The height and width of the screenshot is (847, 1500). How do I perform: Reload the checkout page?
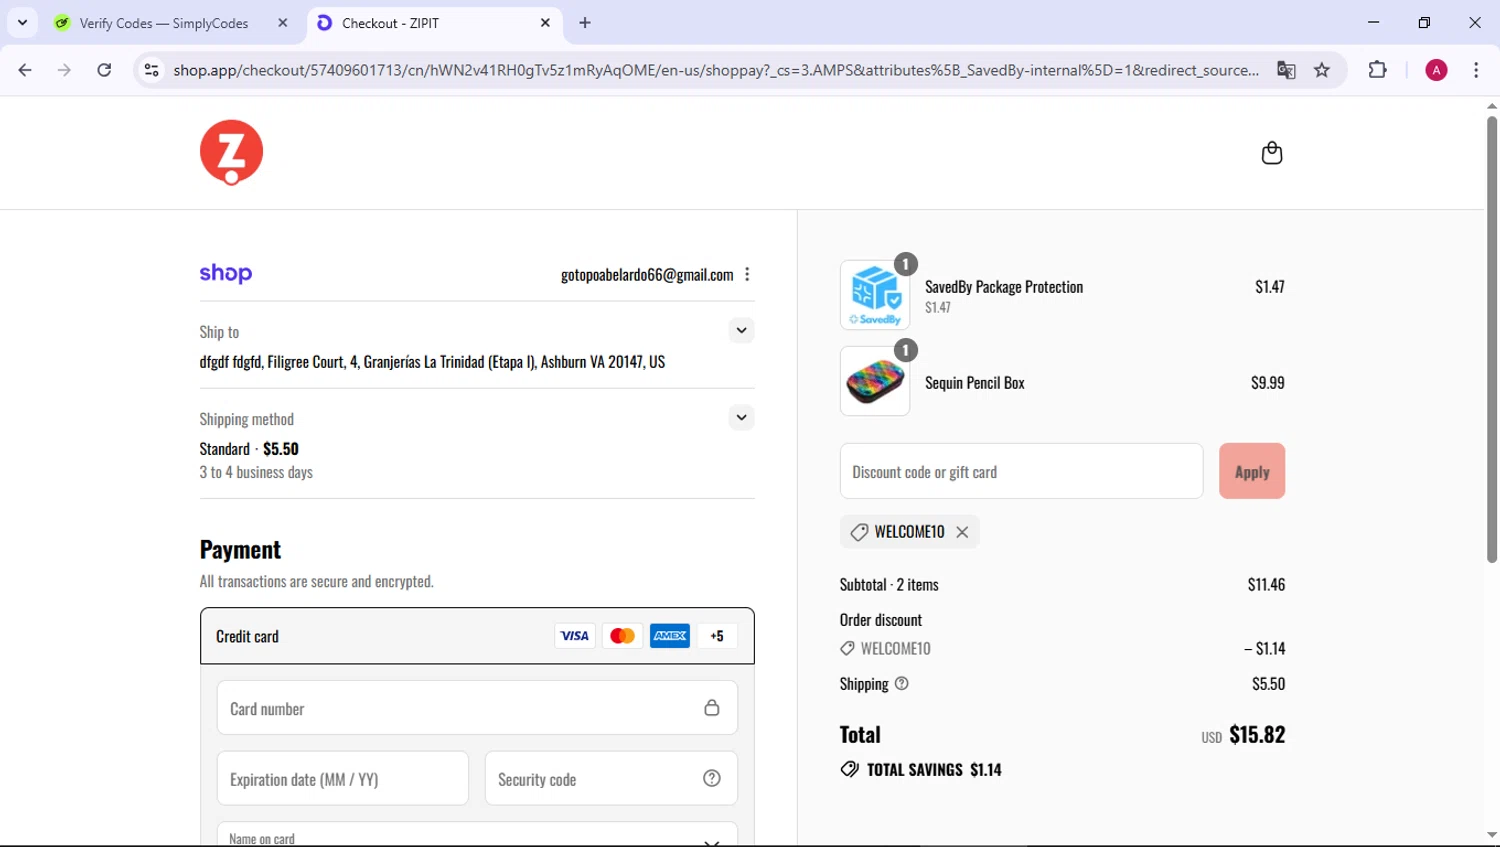point(104,70)
